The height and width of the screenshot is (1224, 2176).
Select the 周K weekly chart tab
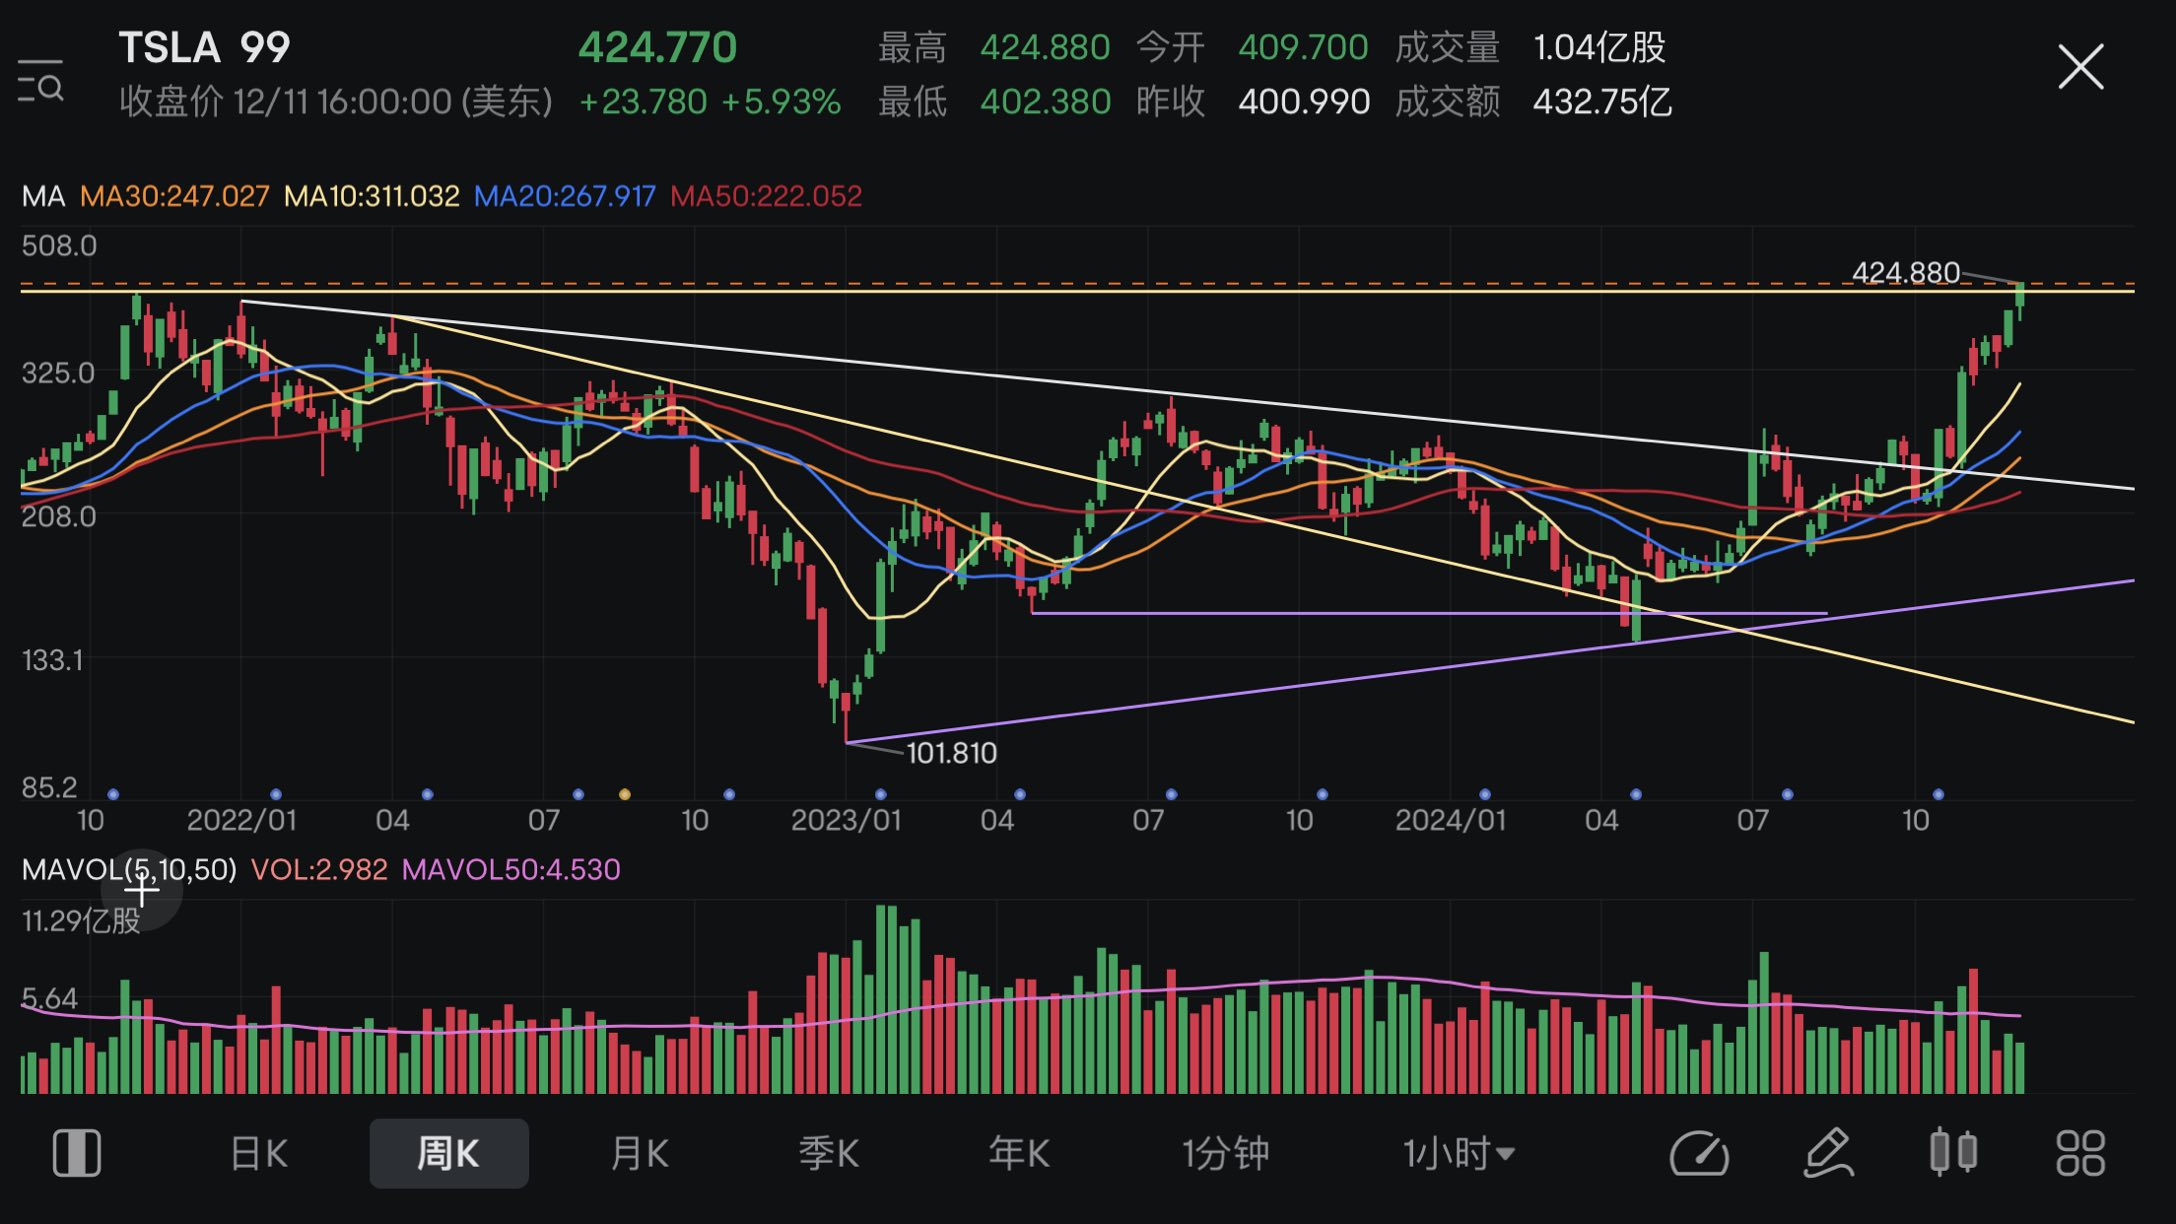coord(449,1154)
